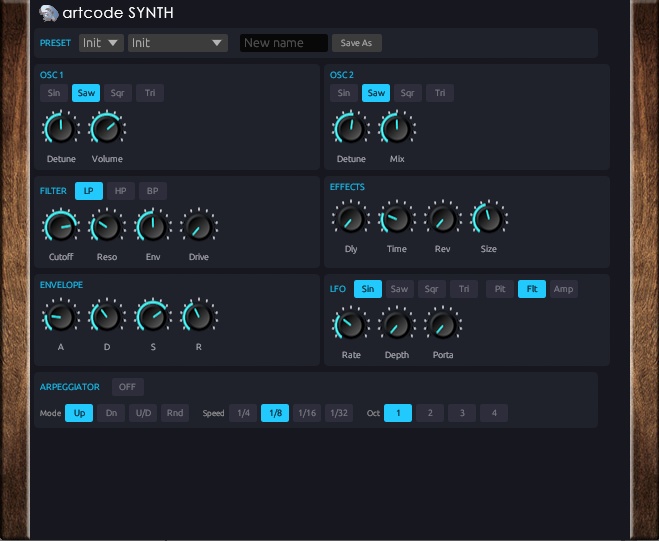
Task: Set arpeggiator octave range to 3
Action: (462, 413)
